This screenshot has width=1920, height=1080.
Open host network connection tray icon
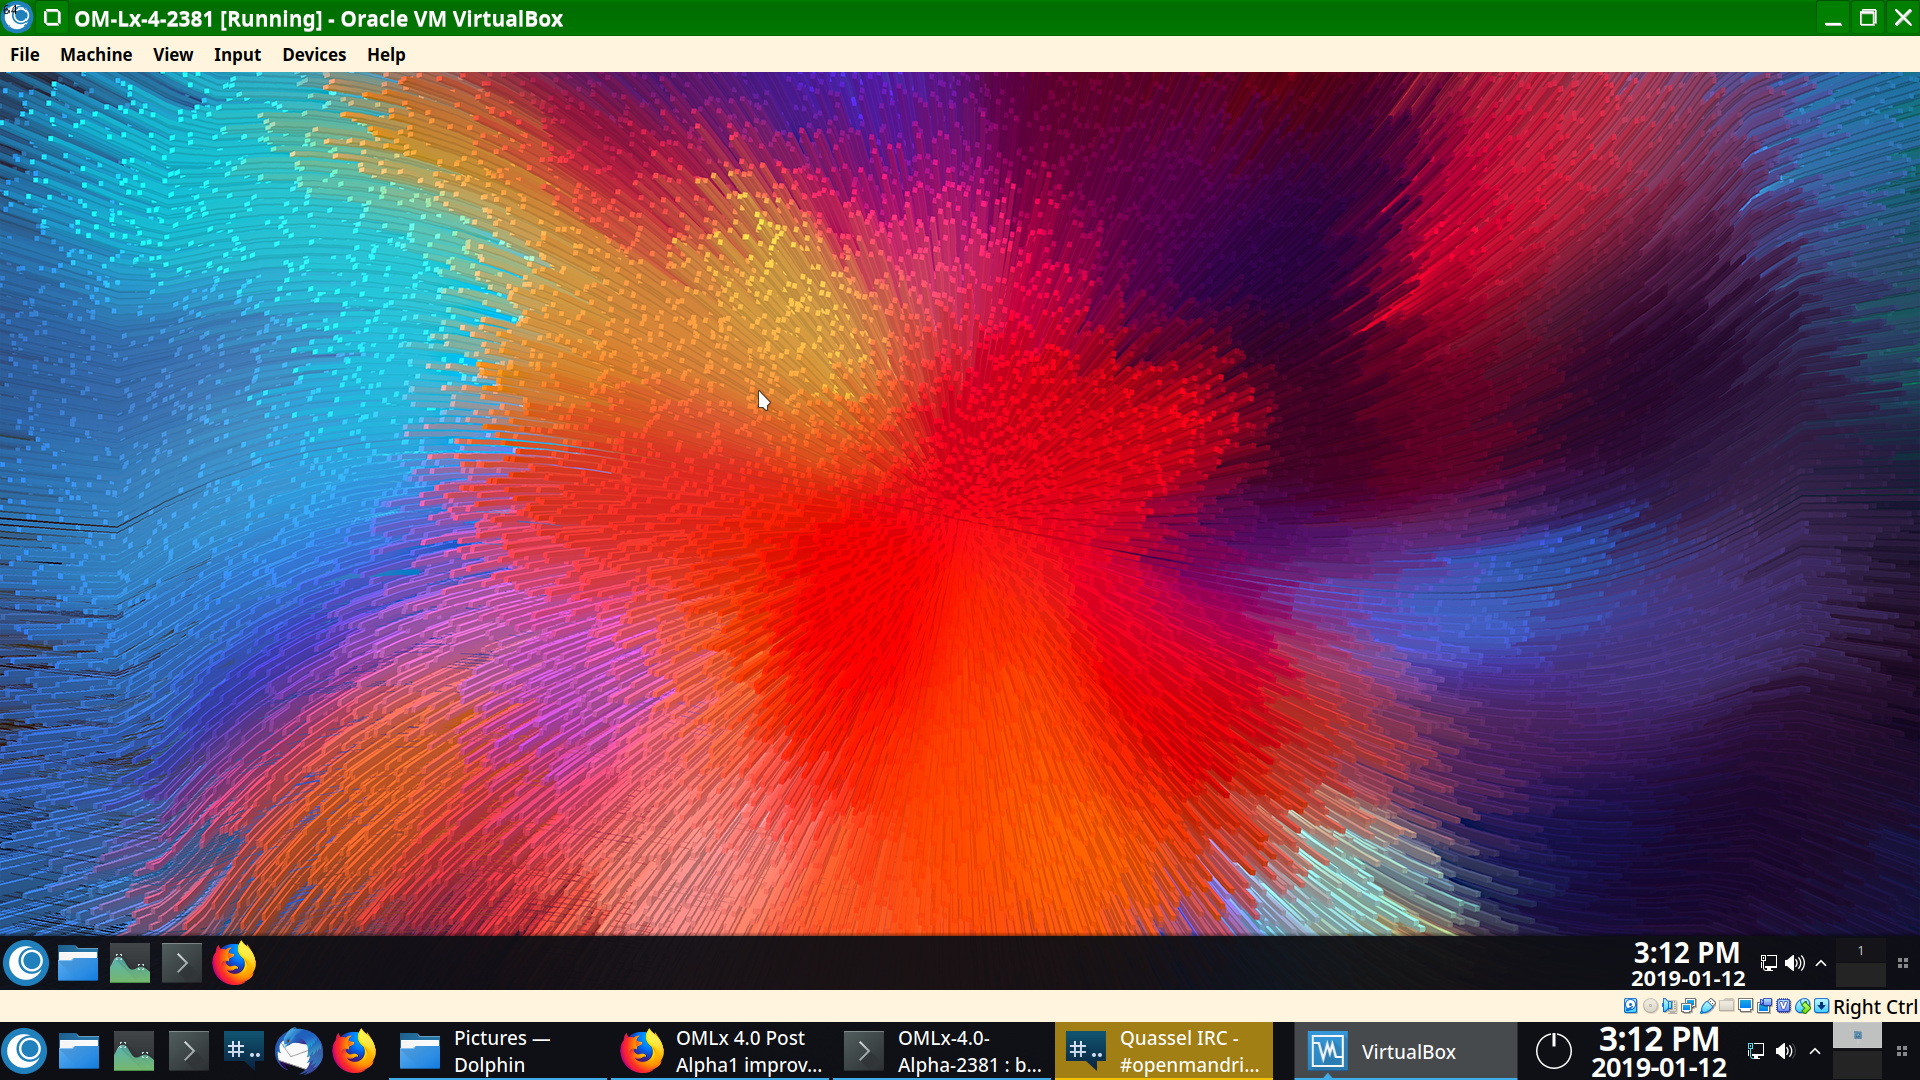1756,1051
